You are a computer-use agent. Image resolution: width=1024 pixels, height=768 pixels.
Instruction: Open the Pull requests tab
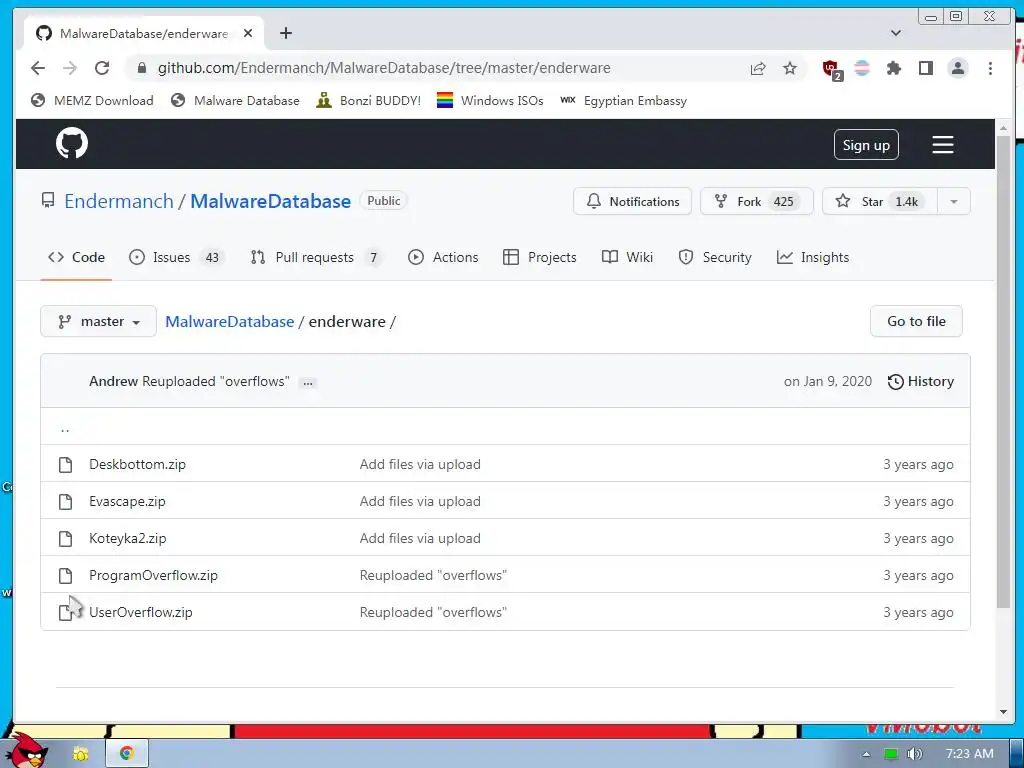click(x=317, y=257)
